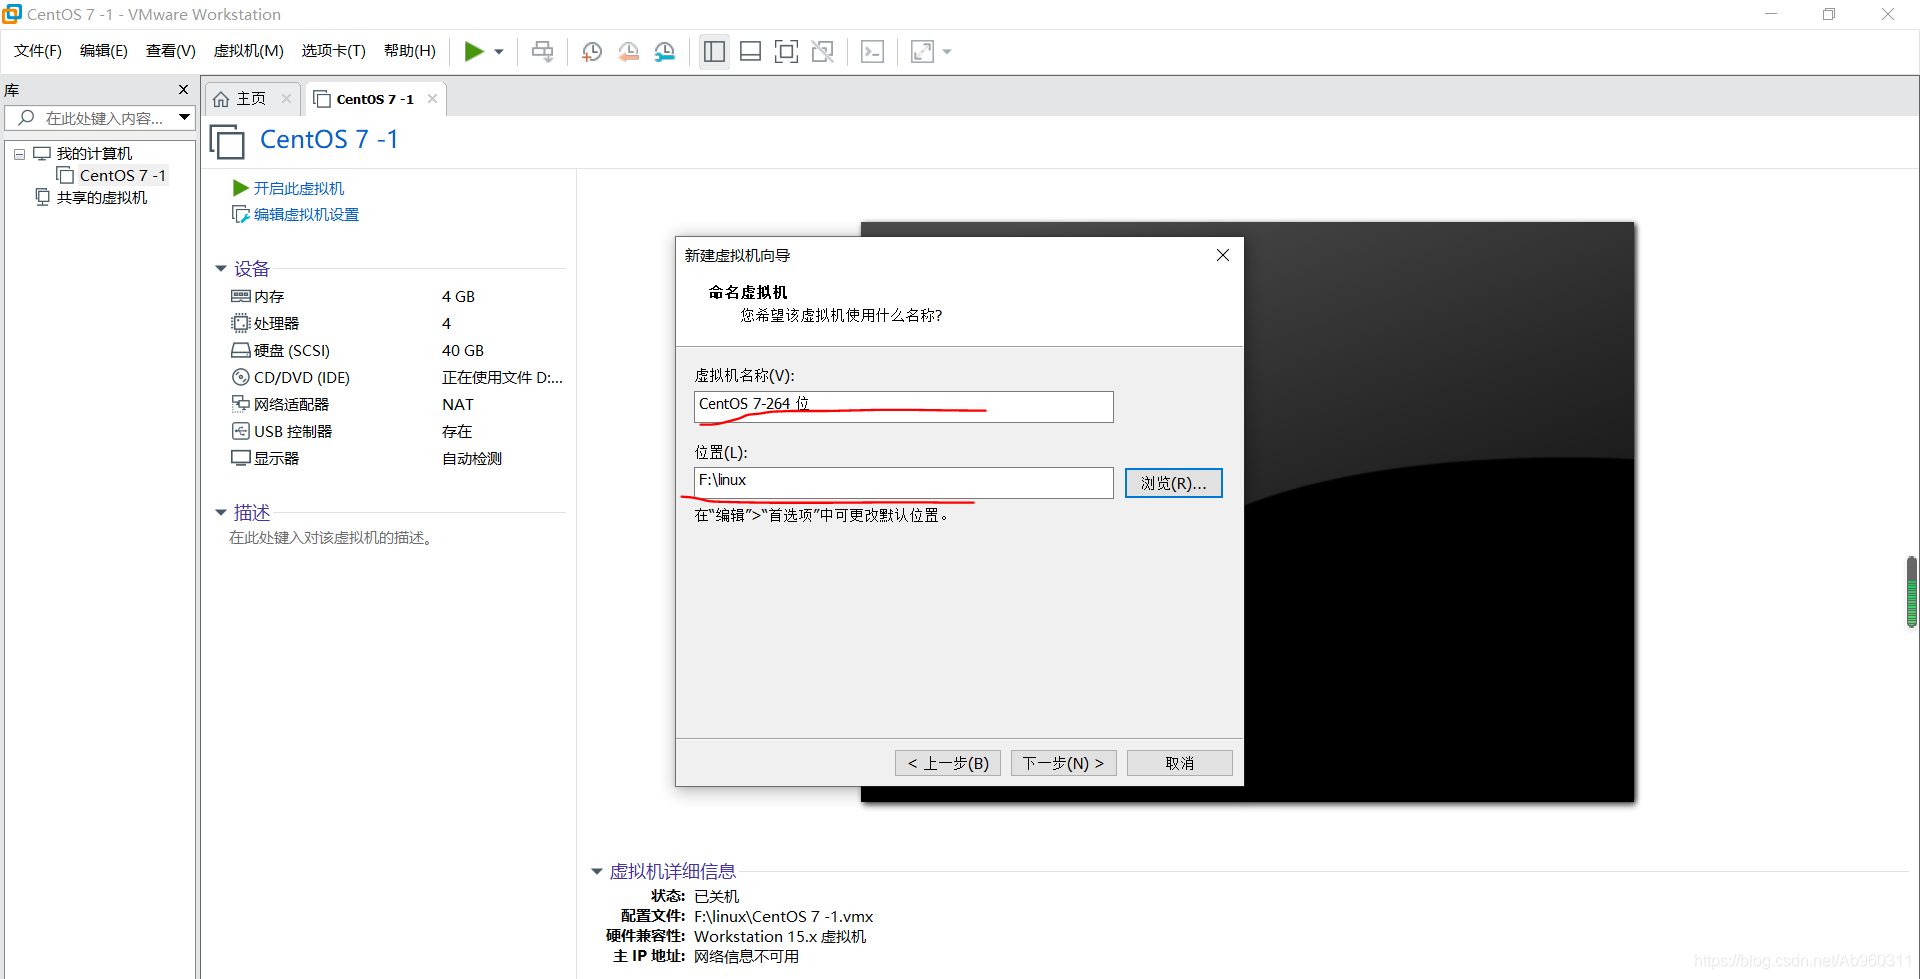Image resolution: width=1920 pixels, height=979 pixels.
Task: Click 取消 to cancel the wizard
Action: click(1180, 763)
